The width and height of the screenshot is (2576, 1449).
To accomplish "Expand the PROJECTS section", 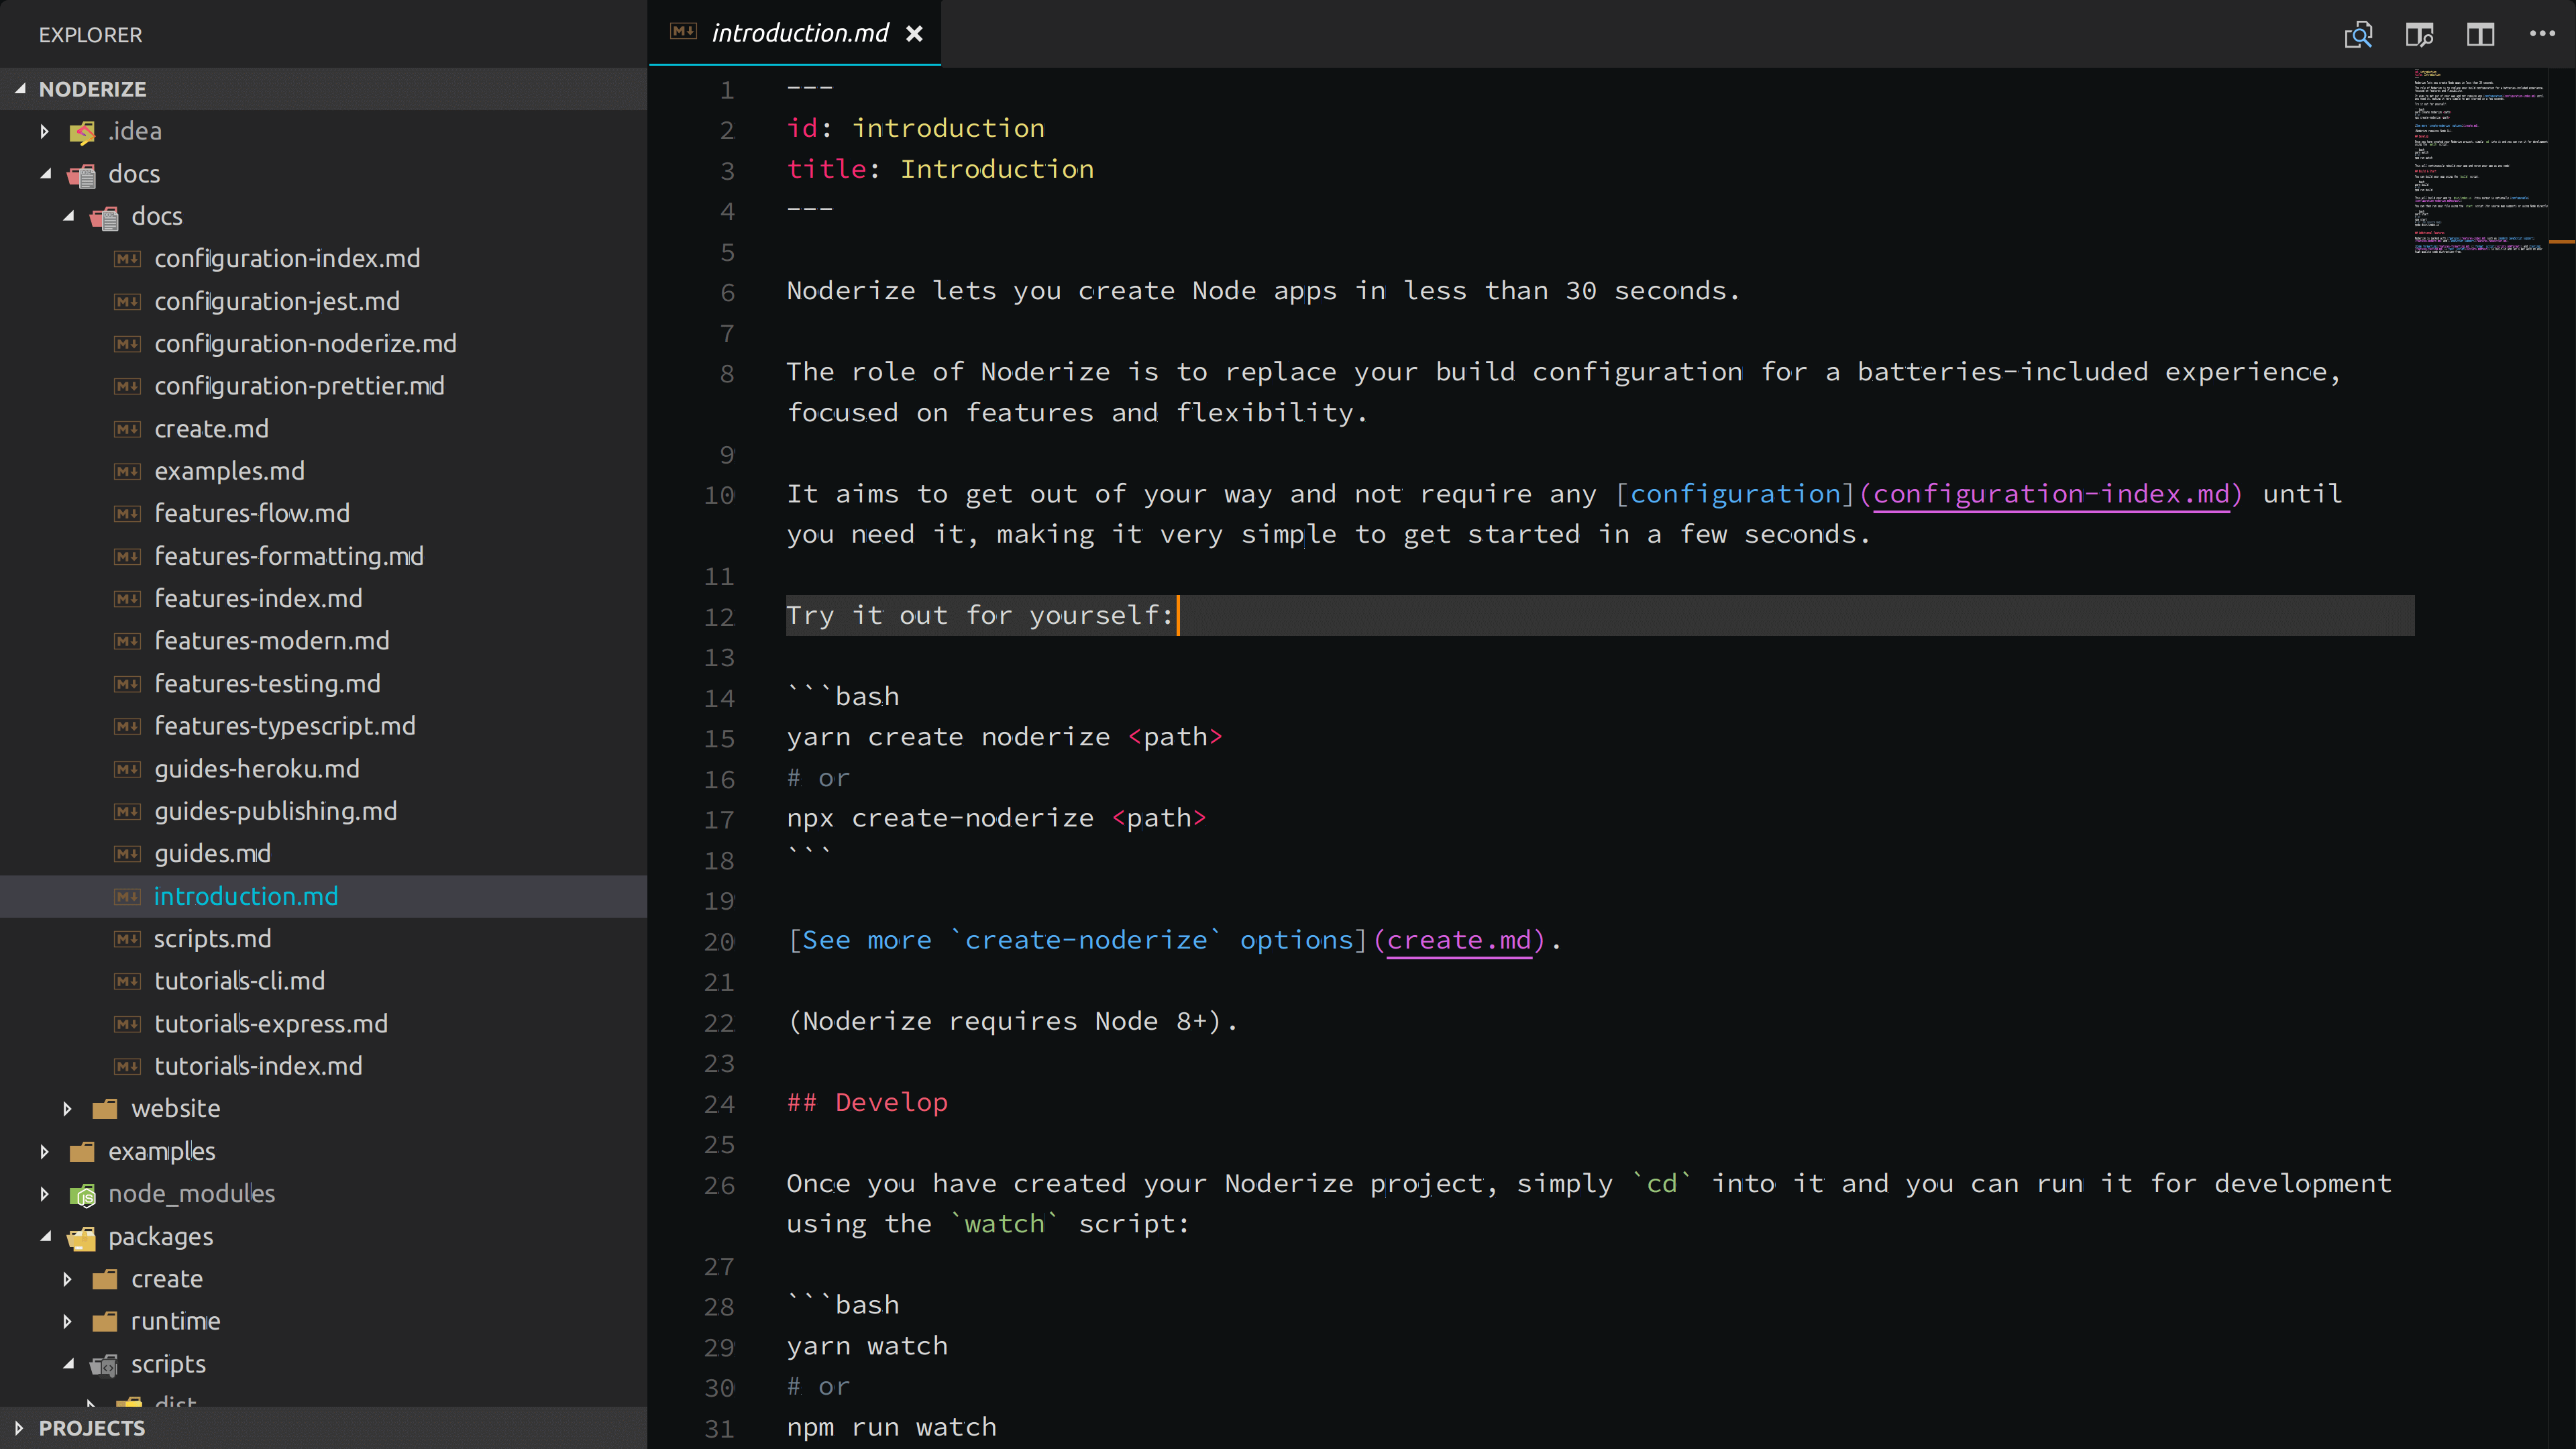I will click(20, 1428).
